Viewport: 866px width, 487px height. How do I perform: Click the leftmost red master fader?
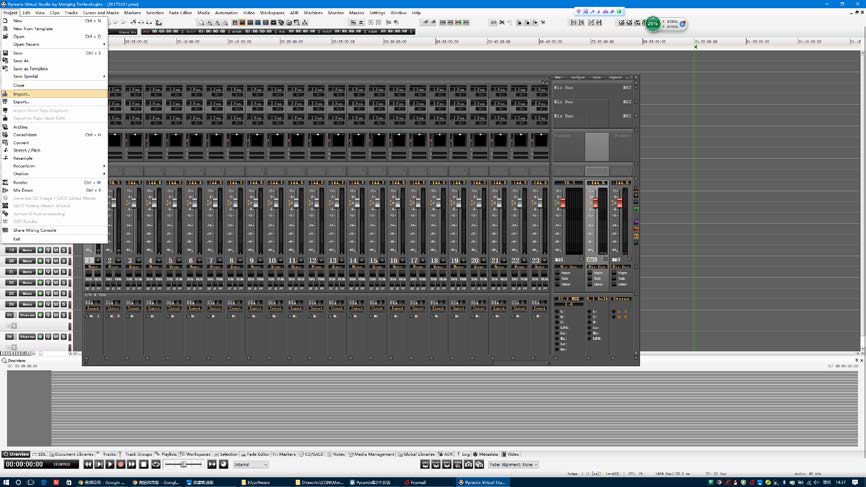click(563, 204)
